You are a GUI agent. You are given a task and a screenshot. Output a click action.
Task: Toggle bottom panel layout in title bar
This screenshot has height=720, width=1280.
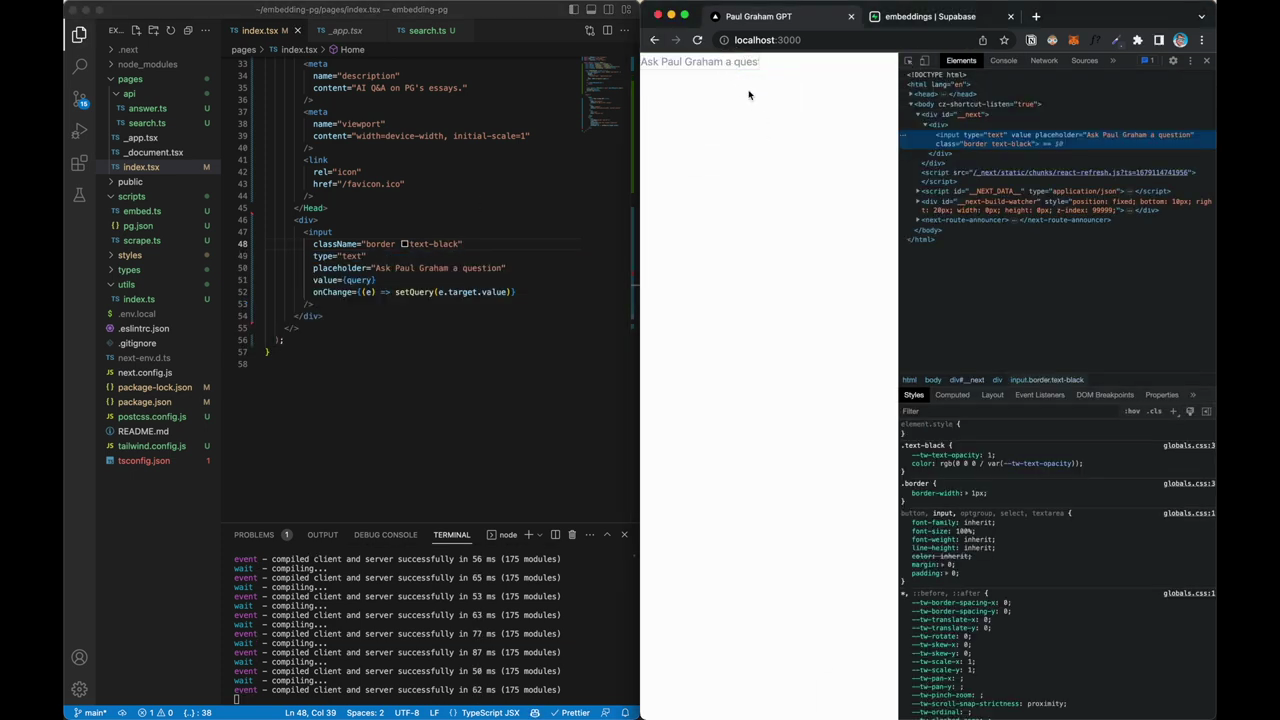591,10
